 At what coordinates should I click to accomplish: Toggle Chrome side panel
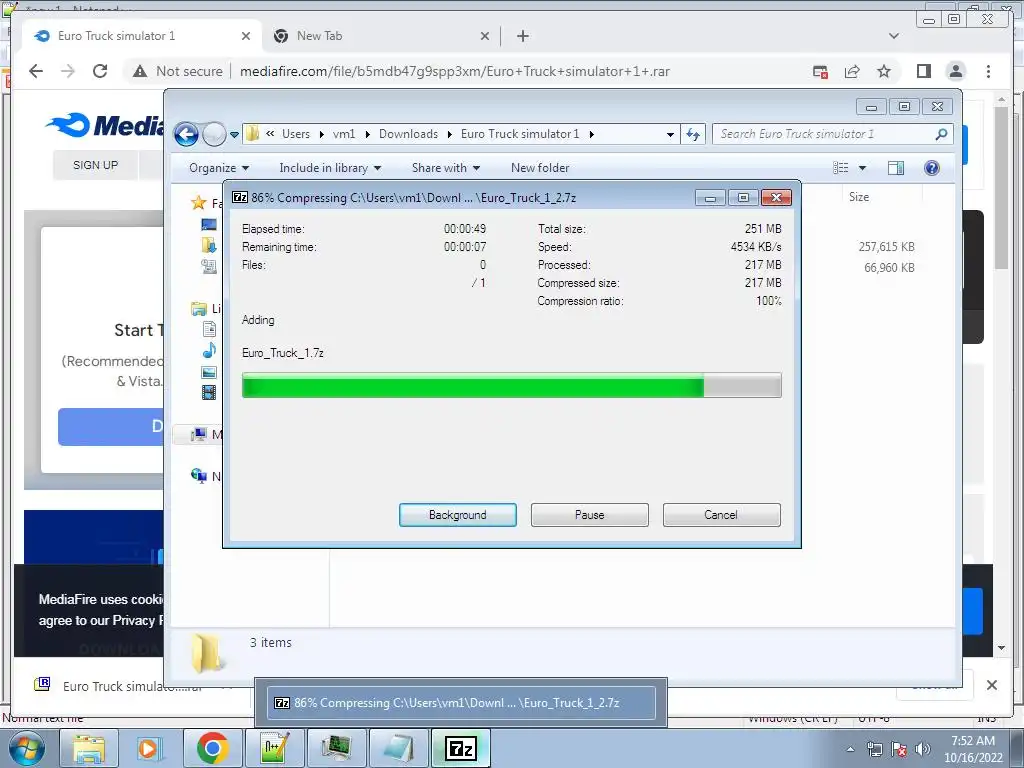[x=923, y=71]
